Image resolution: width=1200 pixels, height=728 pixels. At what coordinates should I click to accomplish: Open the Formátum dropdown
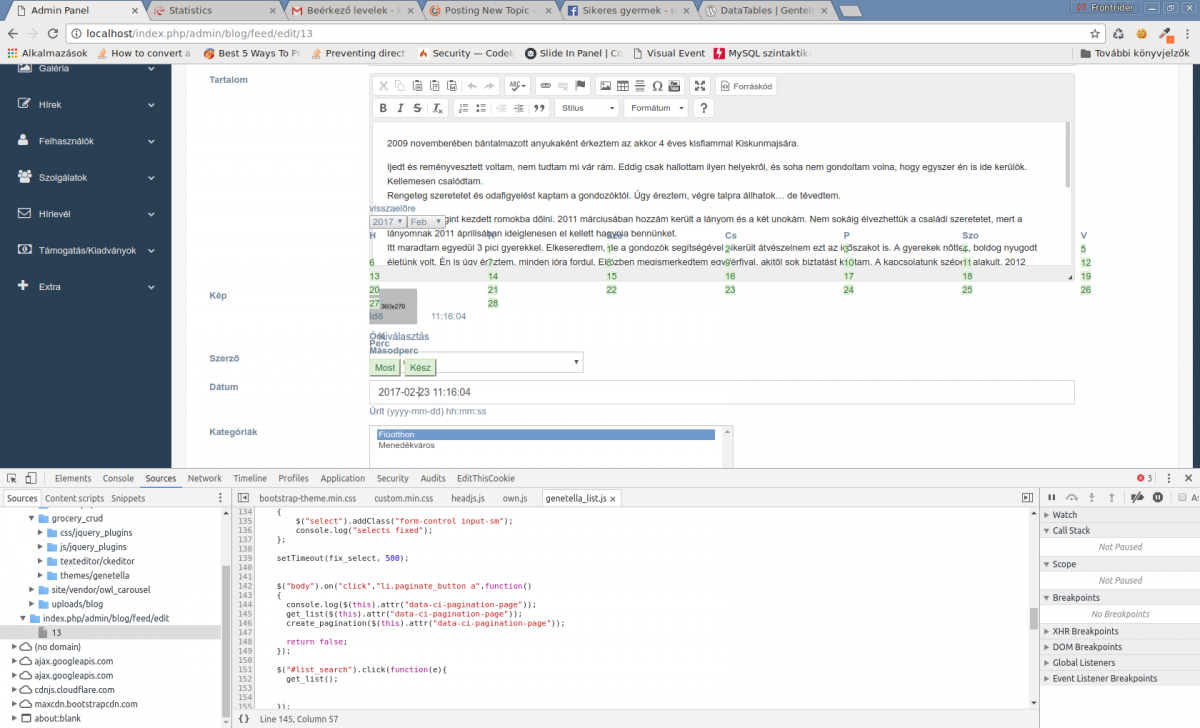[x=656, y=108]
